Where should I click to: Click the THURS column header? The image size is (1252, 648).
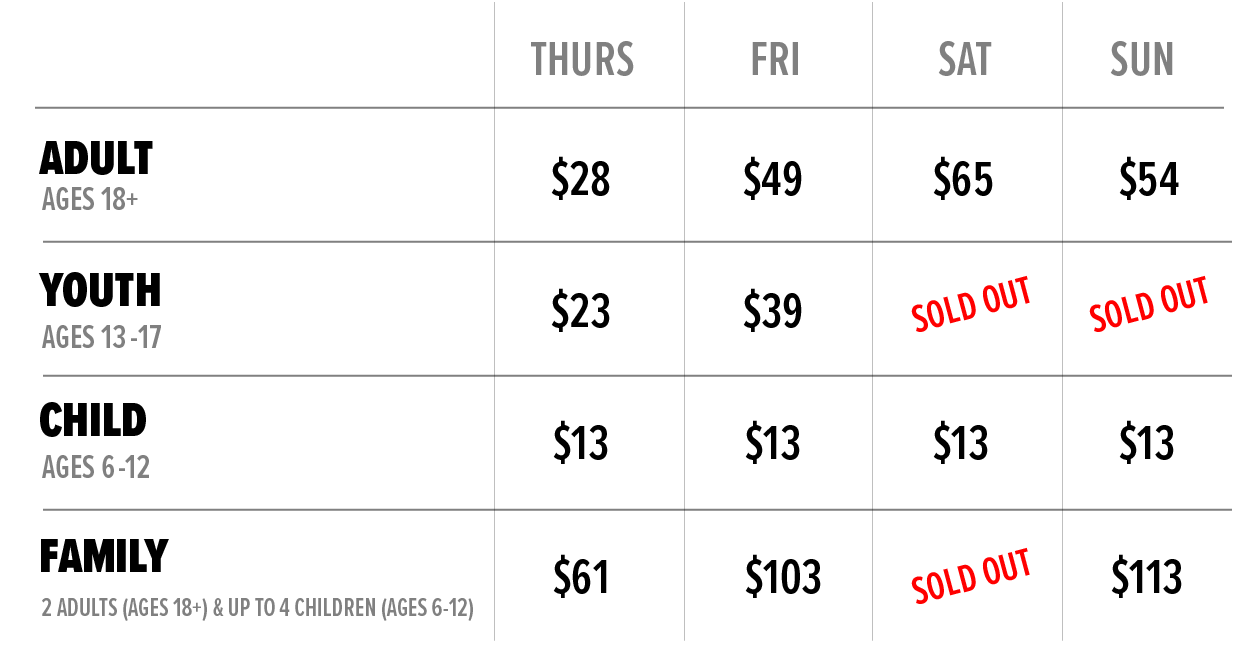582,60
